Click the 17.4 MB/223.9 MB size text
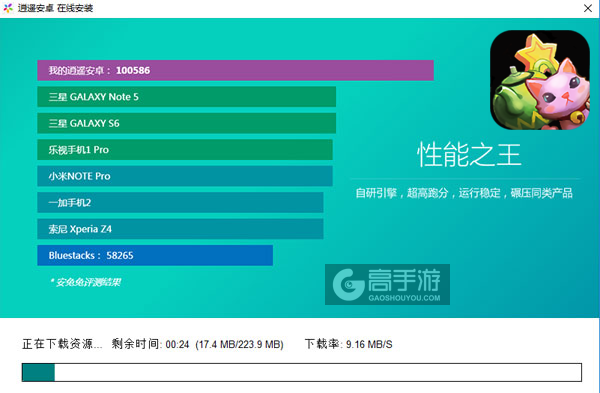 [x=239, y=344]
